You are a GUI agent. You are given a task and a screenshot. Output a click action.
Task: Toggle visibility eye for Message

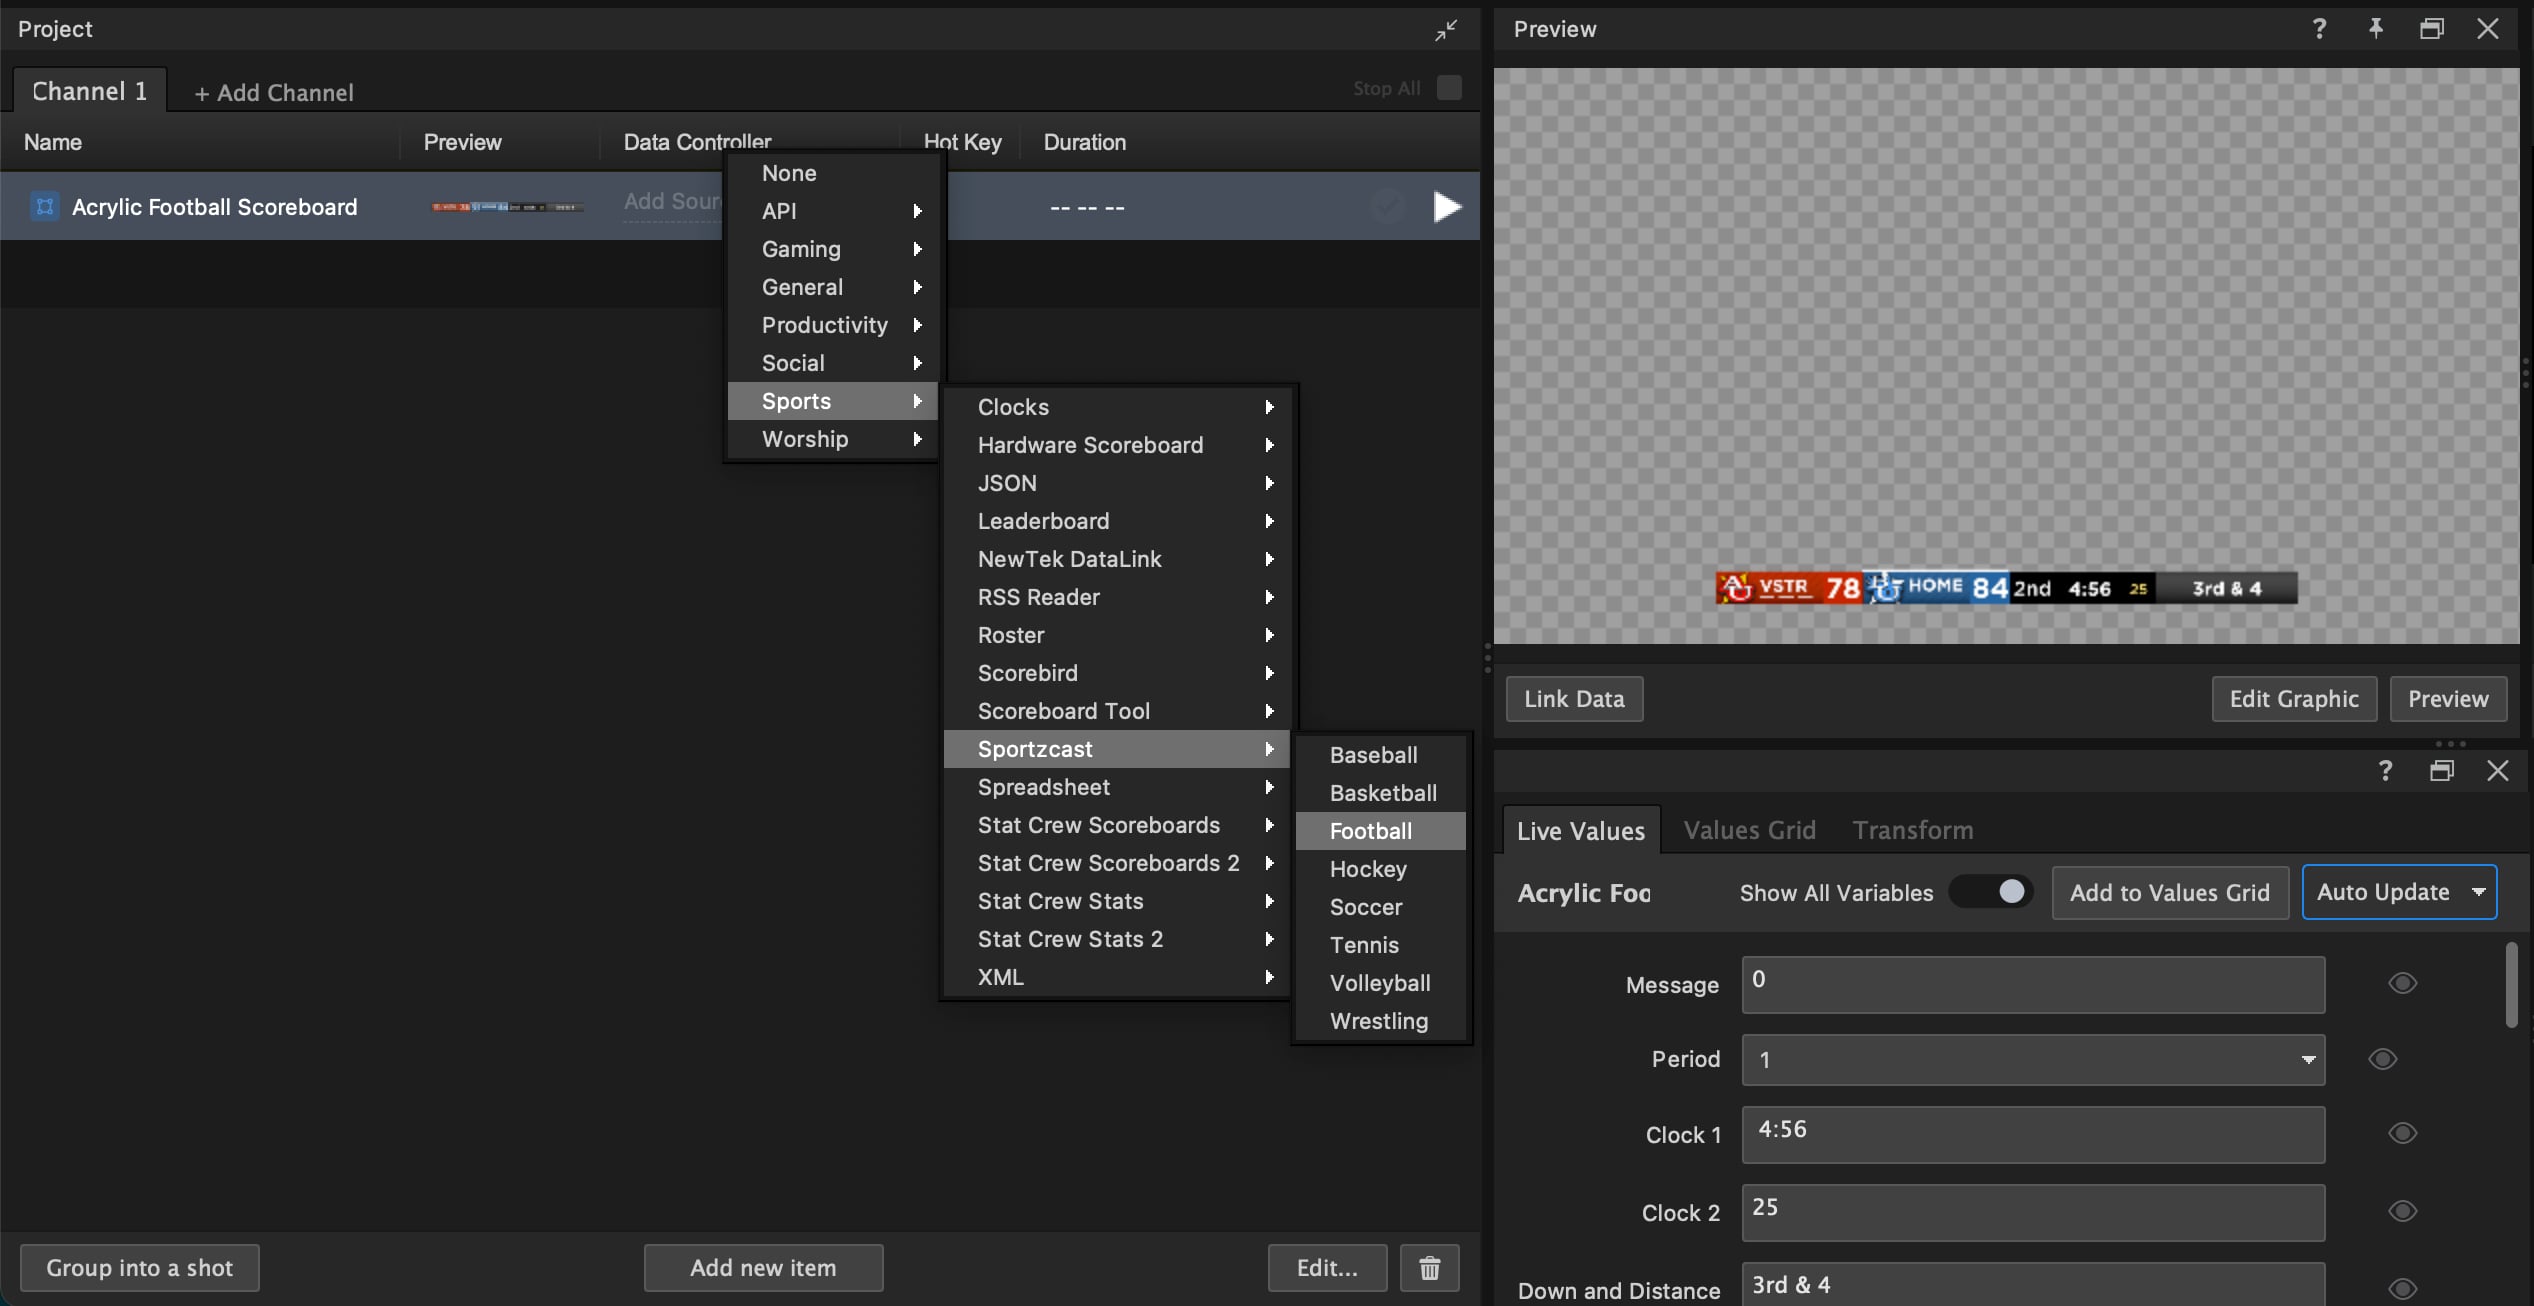pyautogui.click(x=2403, y=983)
